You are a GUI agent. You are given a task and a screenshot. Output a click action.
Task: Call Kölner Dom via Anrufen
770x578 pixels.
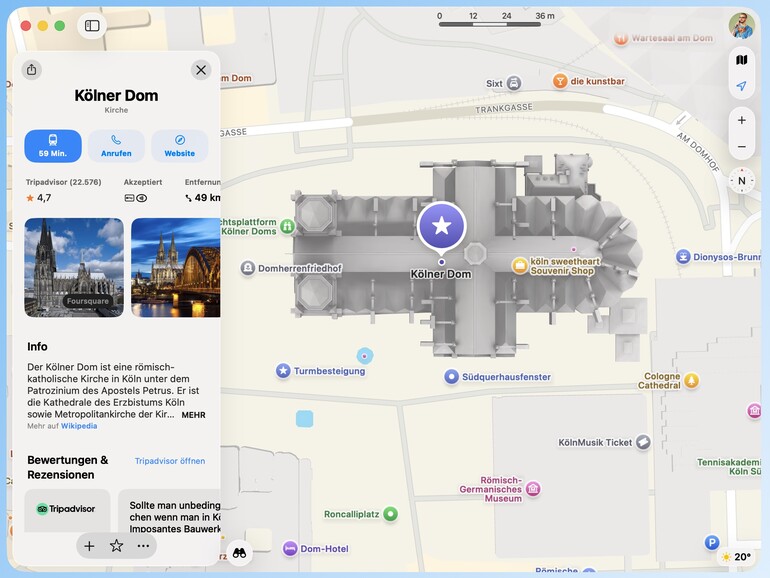116,146
